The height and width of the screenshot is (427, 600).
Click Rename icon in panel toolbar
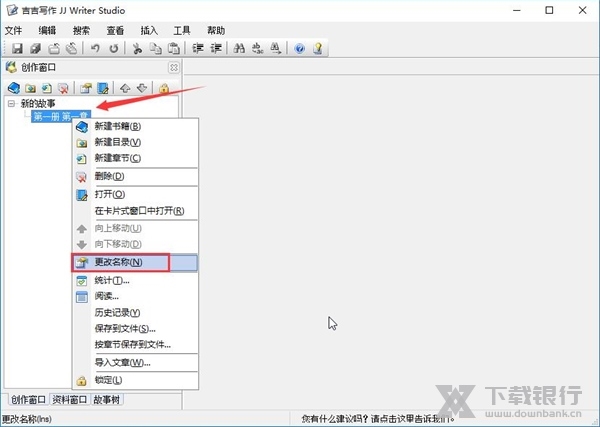point(86,88)
